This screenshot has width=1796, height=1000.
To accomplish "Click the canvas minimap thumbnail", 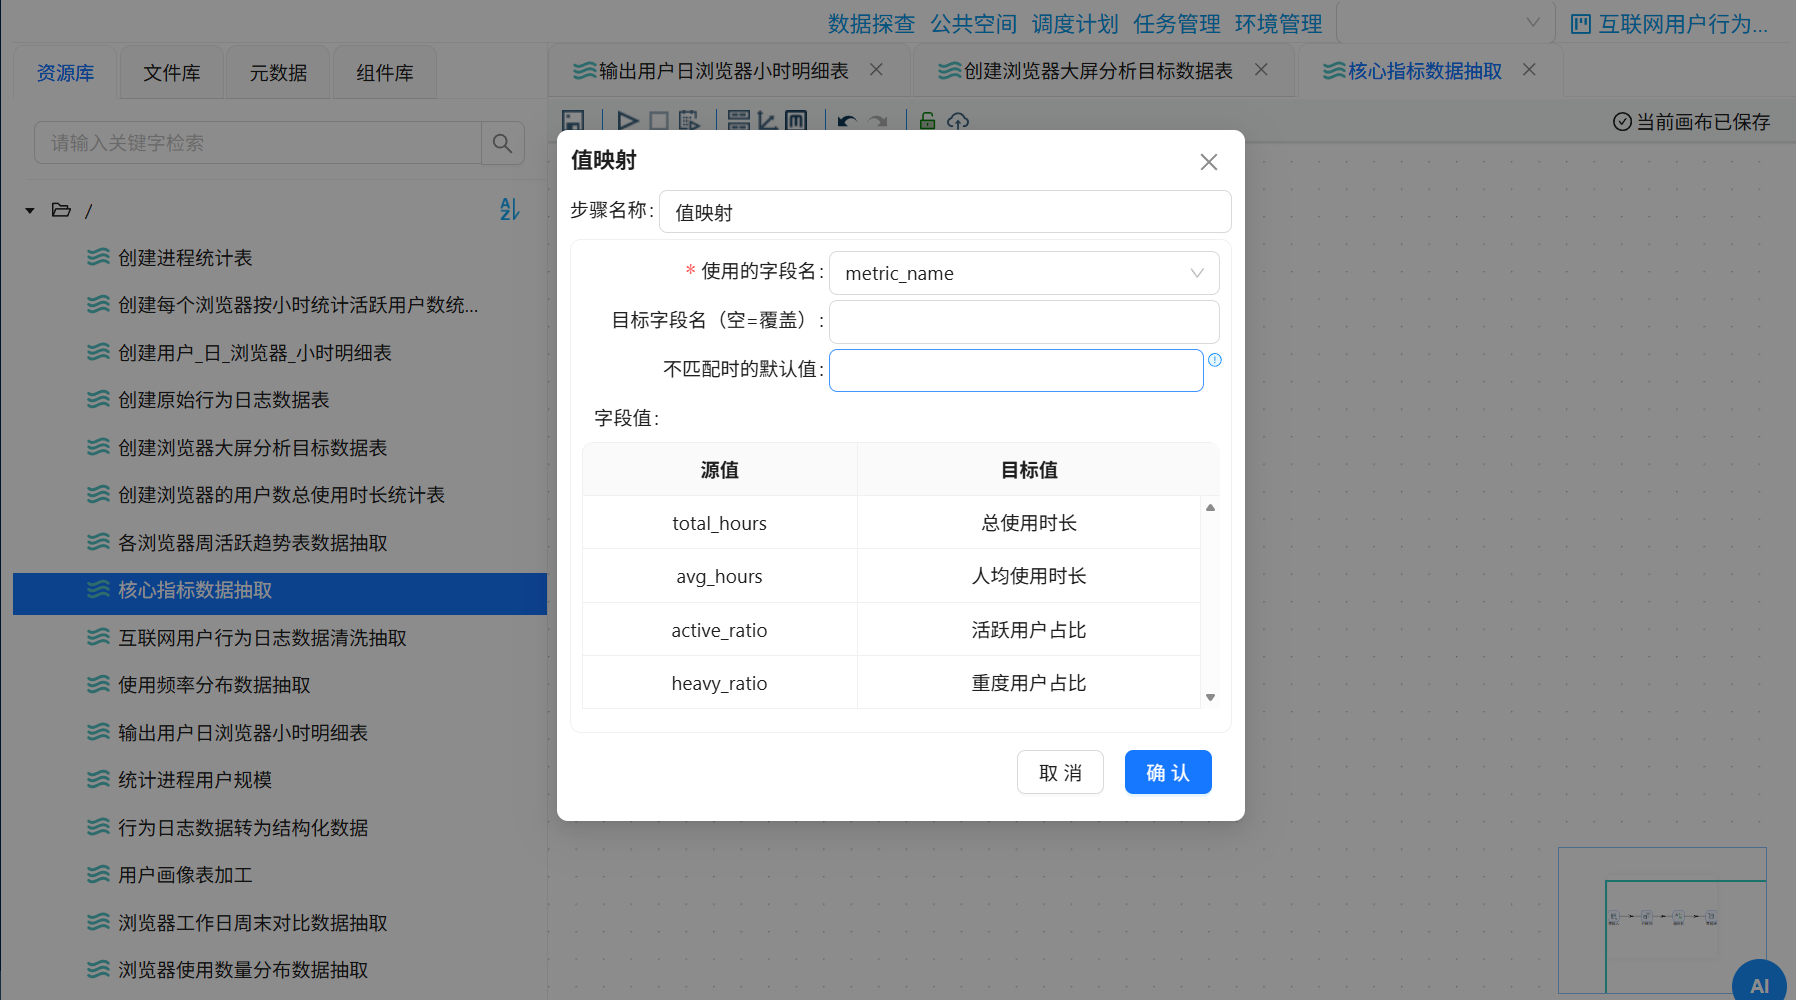I will pyautogui.click(x=1662, y=920).
